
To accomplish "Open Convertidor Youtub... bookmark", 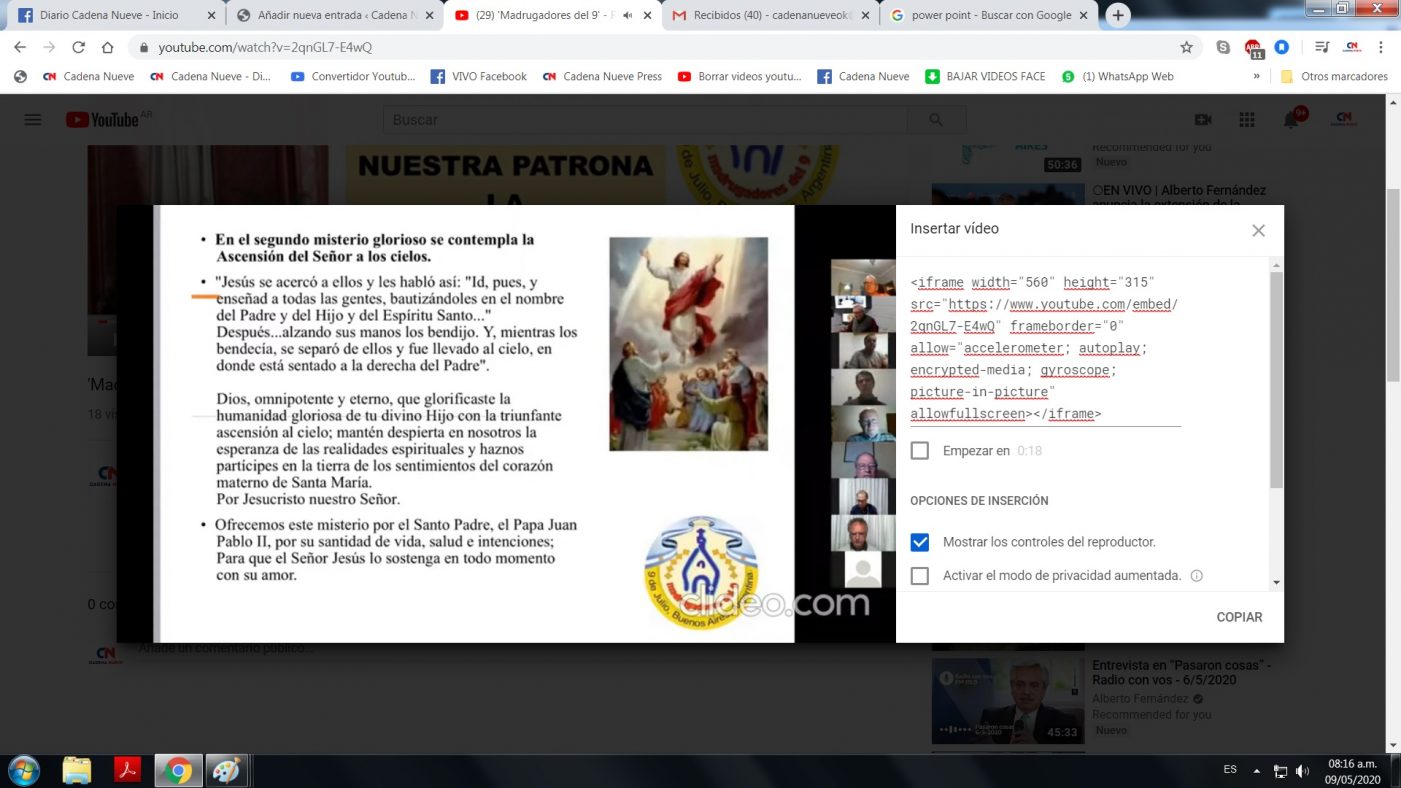I will 353,76.
